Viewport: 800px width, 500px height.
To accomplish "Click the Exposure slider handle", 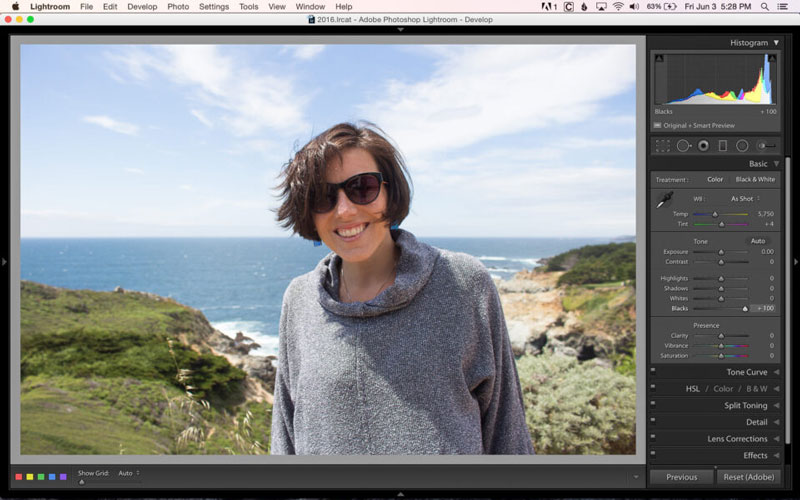I will click(720, 252).
